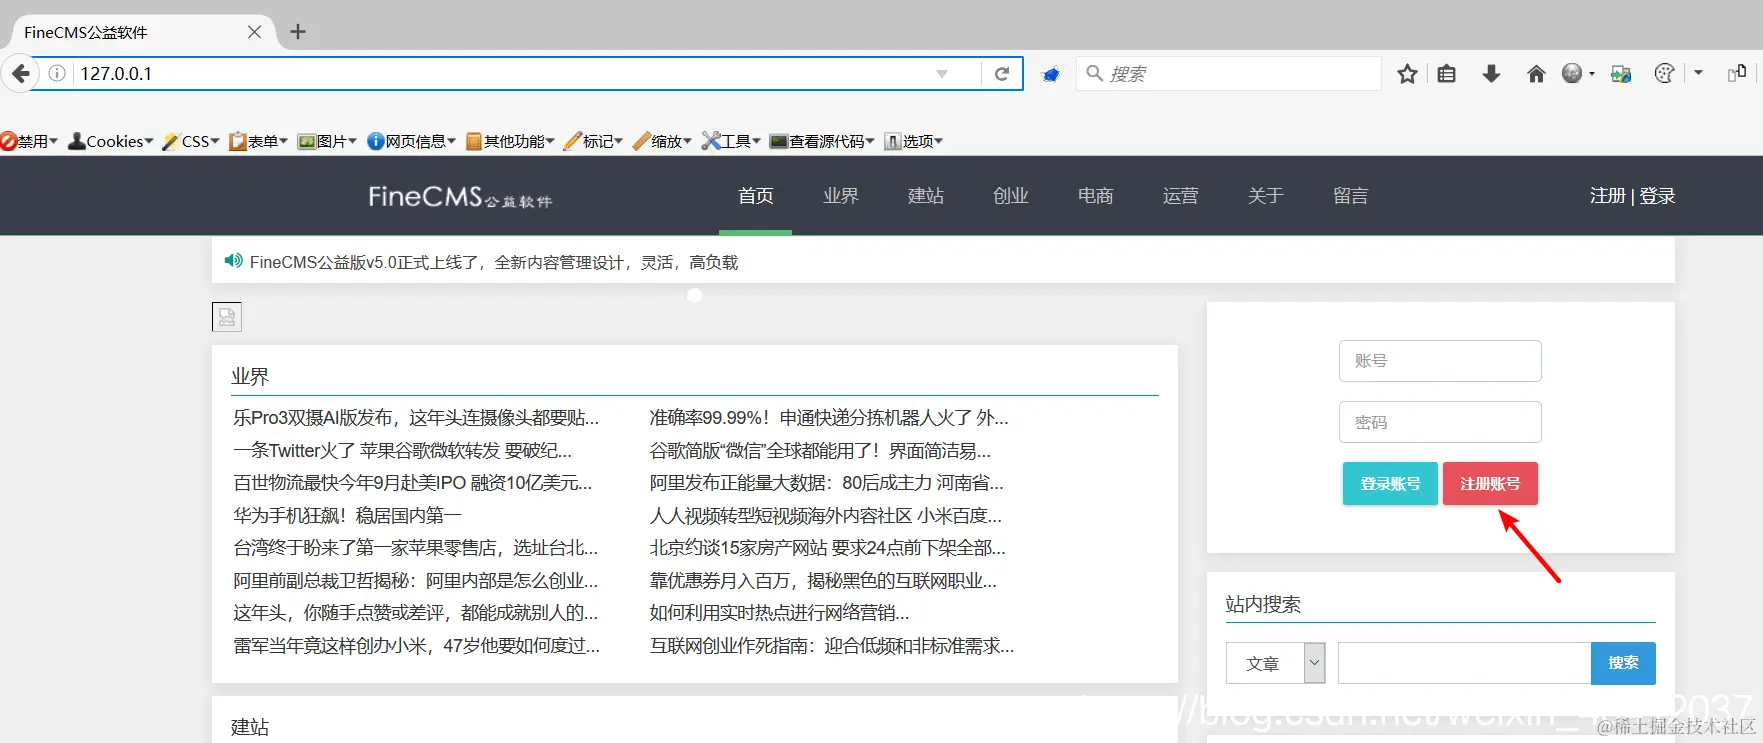Open article 准确率99.99%！申通快递分拣机器人
Screen dimensions: 1763x743
click(829, 418)
